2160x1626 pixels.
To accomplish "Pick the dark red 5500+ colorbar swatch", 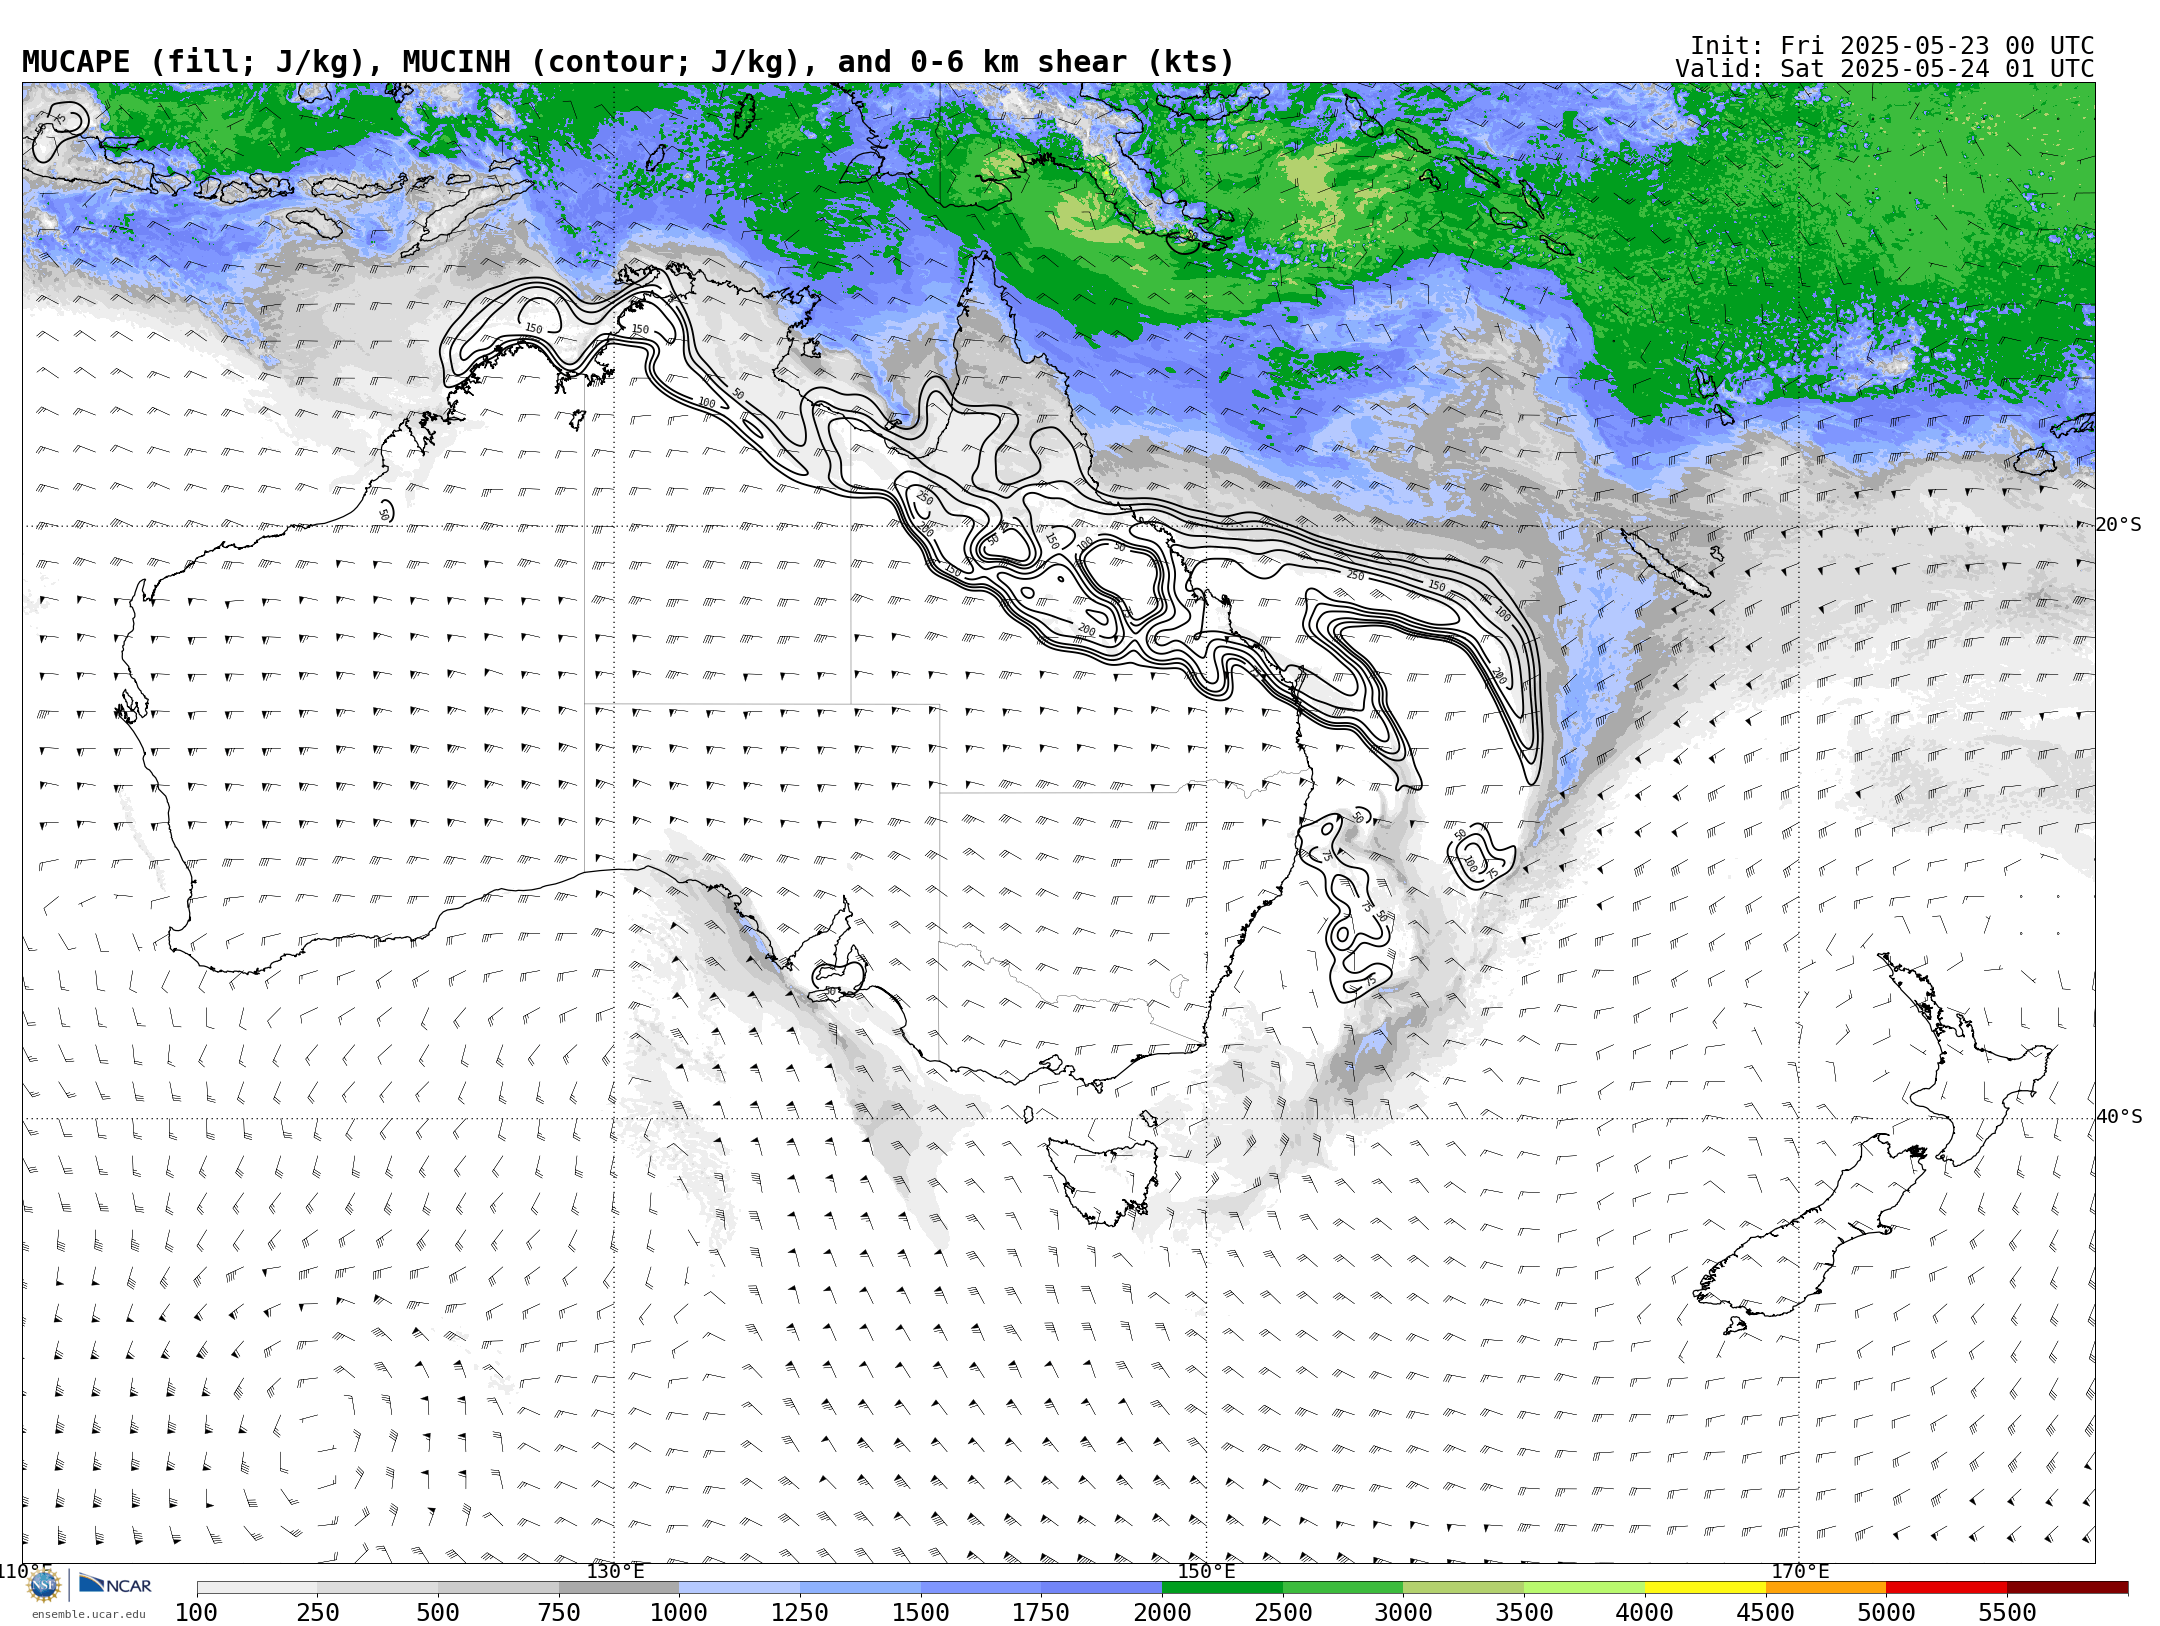I will pyautogui.click(x=2067, y=1588).
